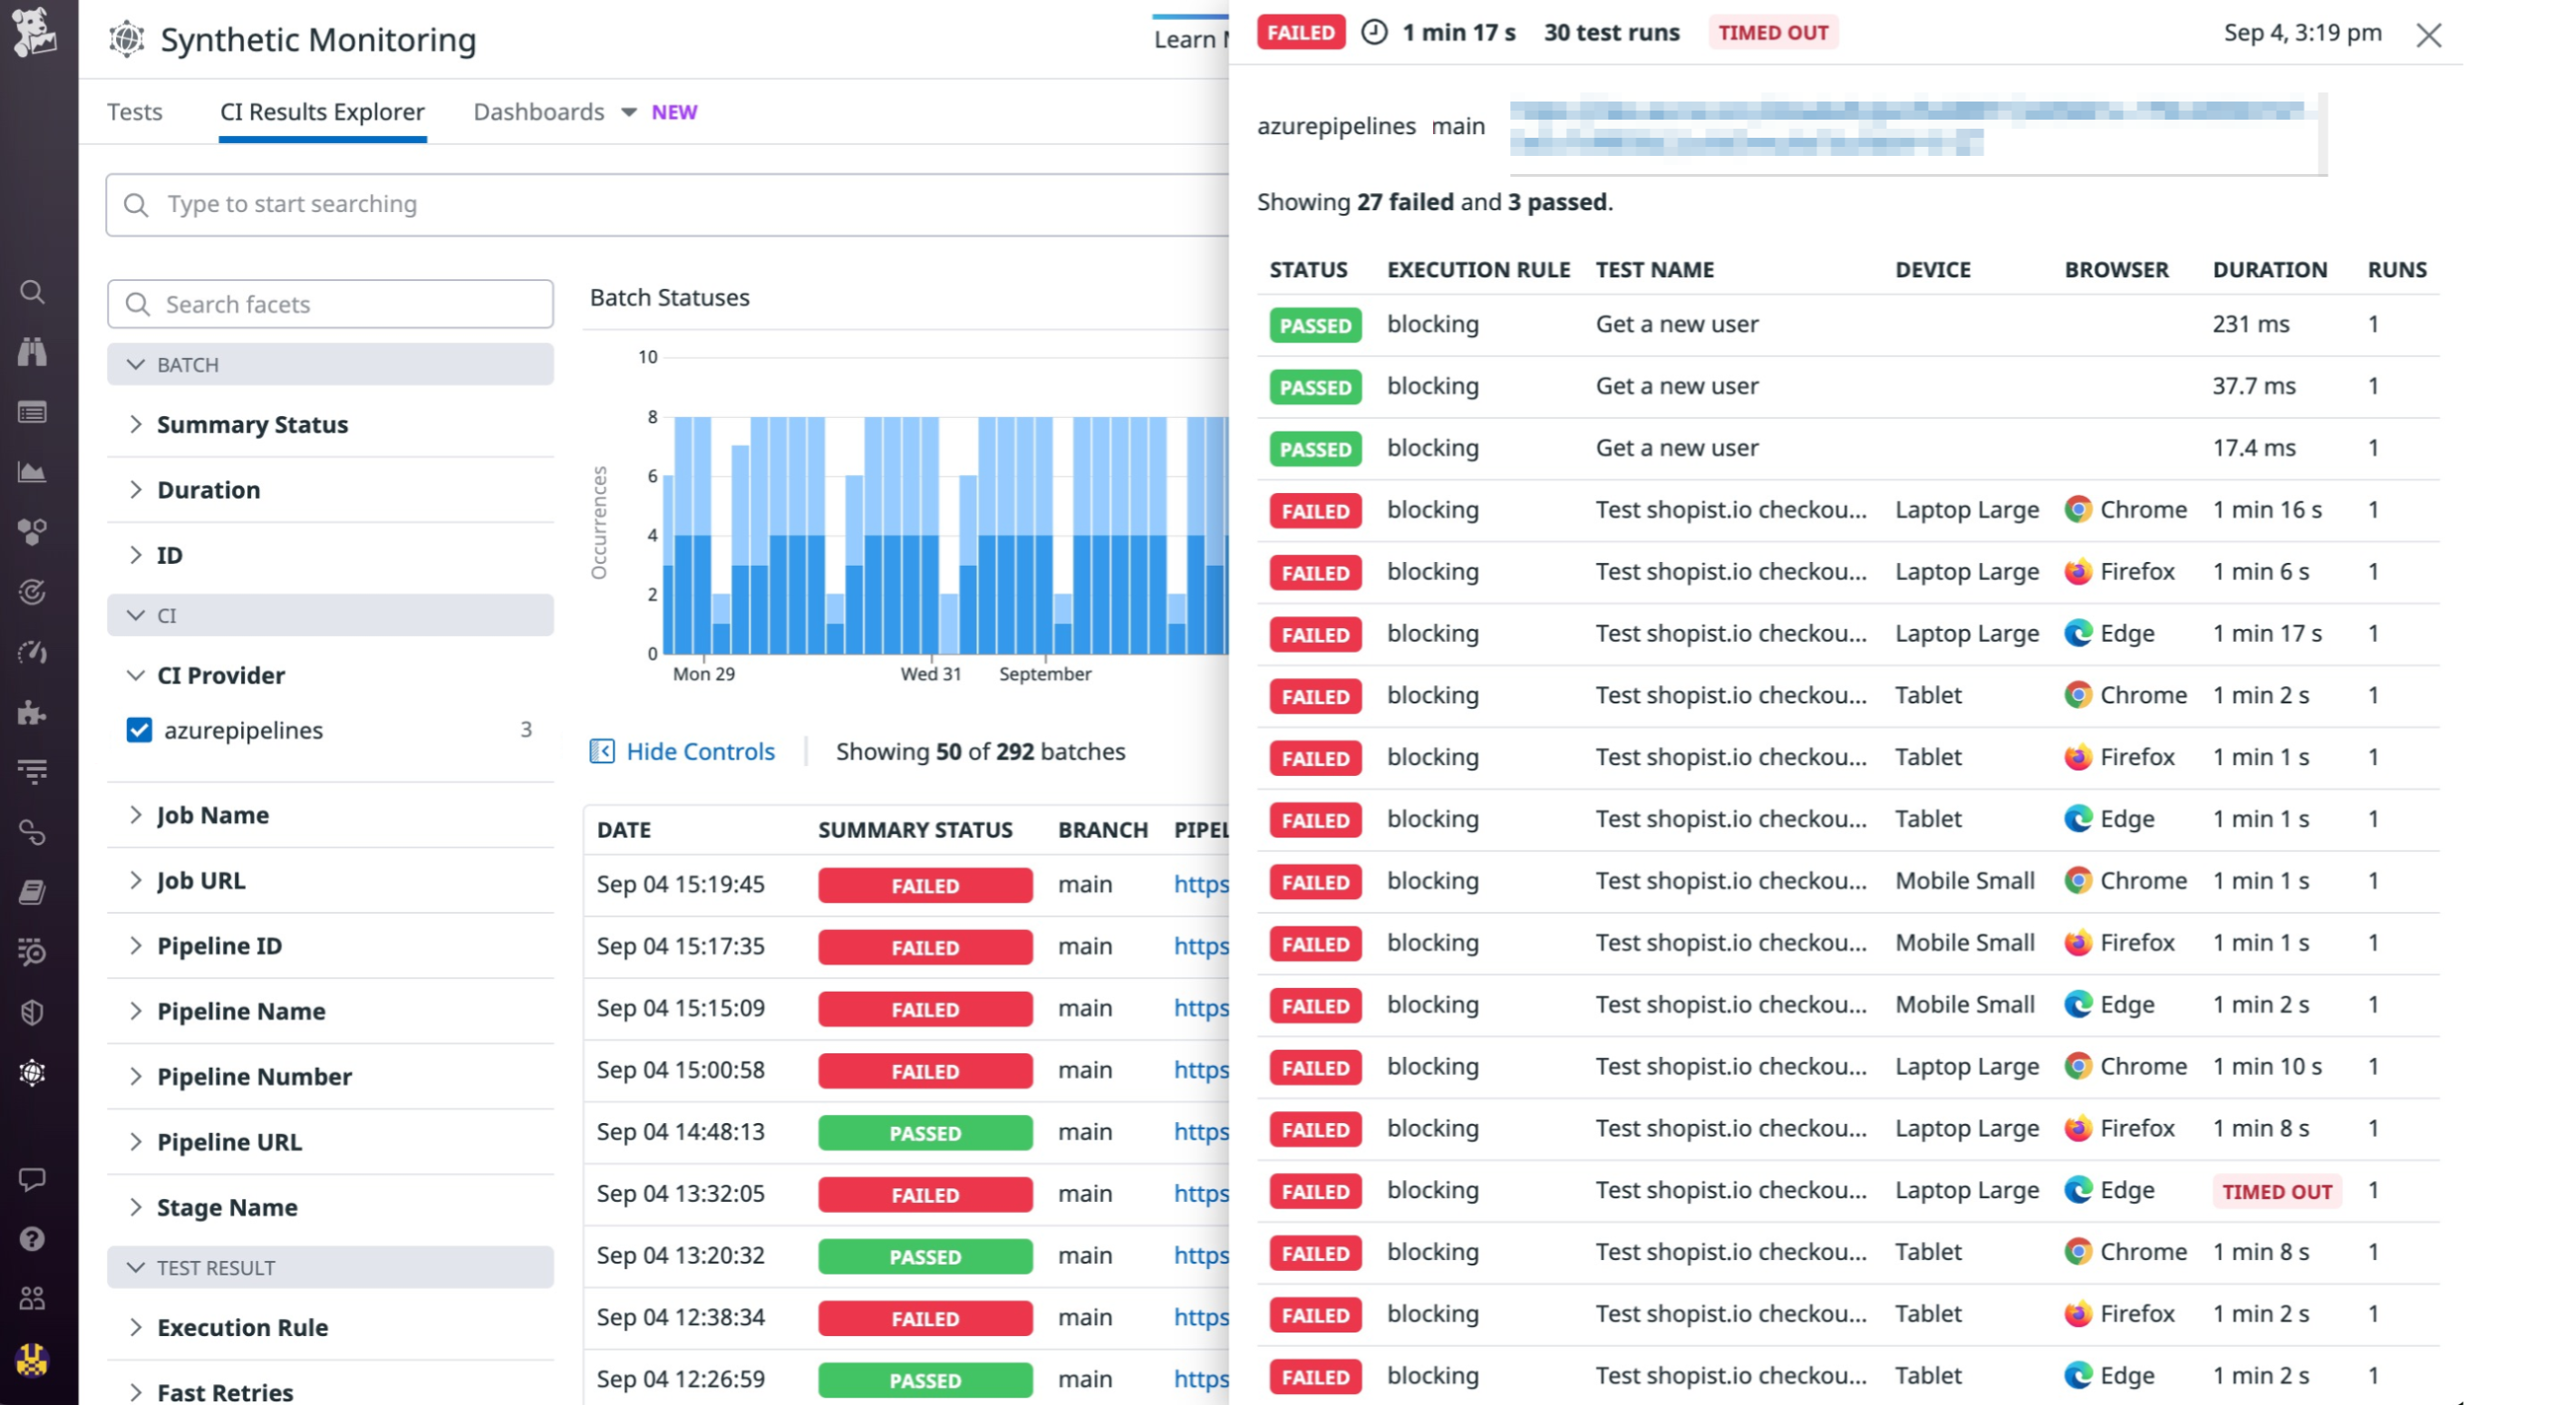Click Learn More in the top bar

tap(1190, 39)
